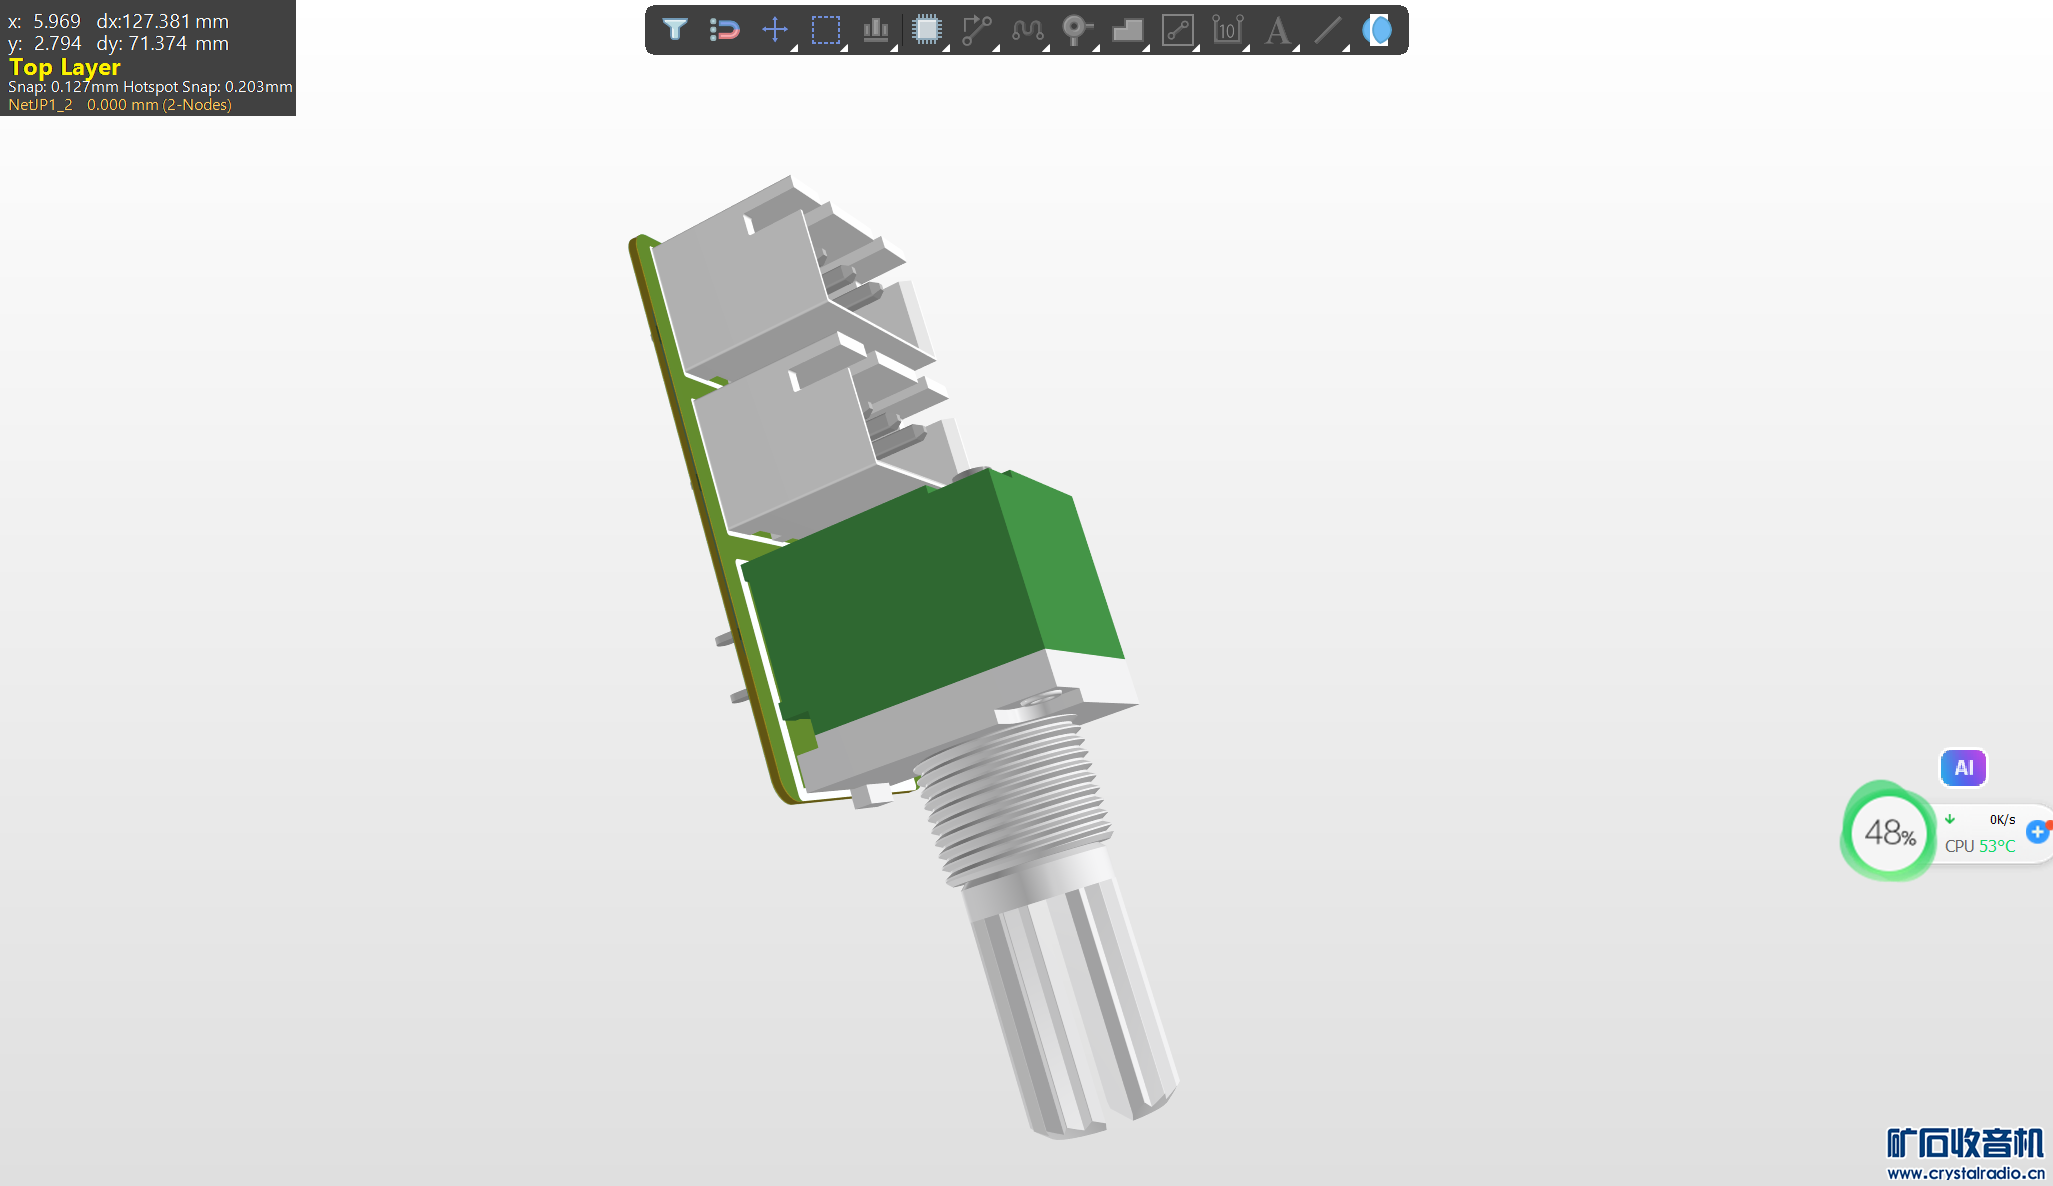Toggle the 3D body view icon
This screenshot has width=2053, height=1186.
point(1378,30)
